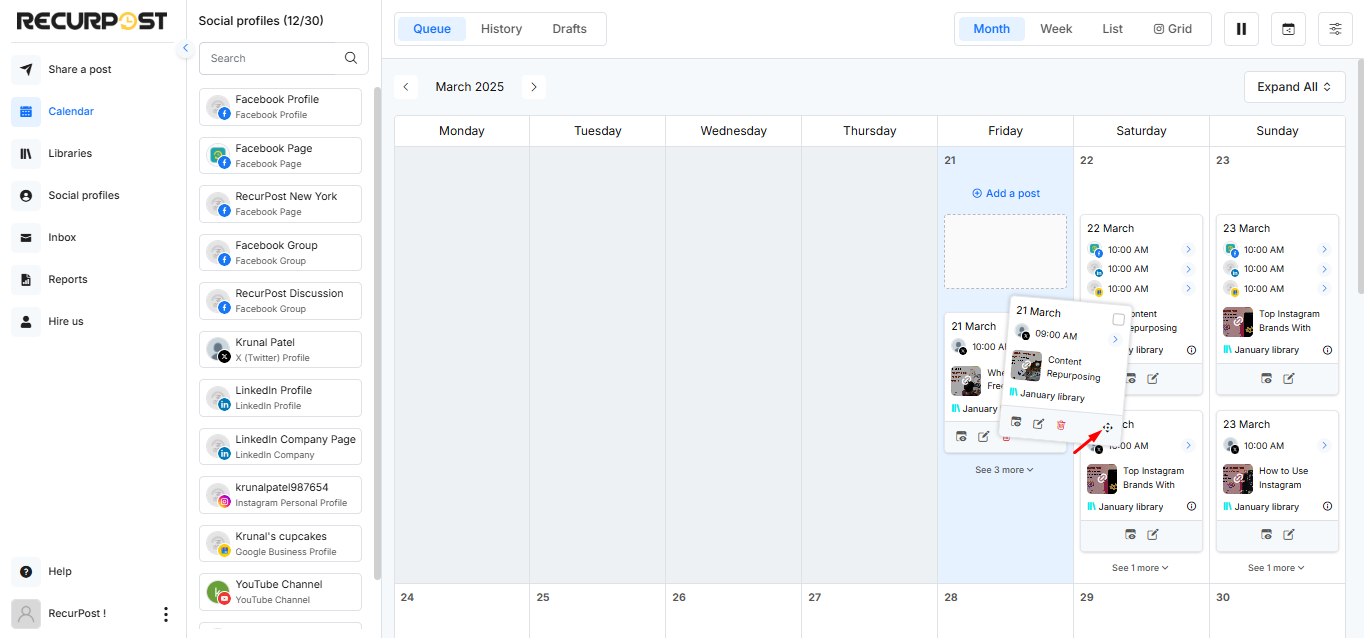The width and height of the screenshot is (1364, 638).
Task: Click Add a post on Friday 21
Action: tap(1006, 193)
